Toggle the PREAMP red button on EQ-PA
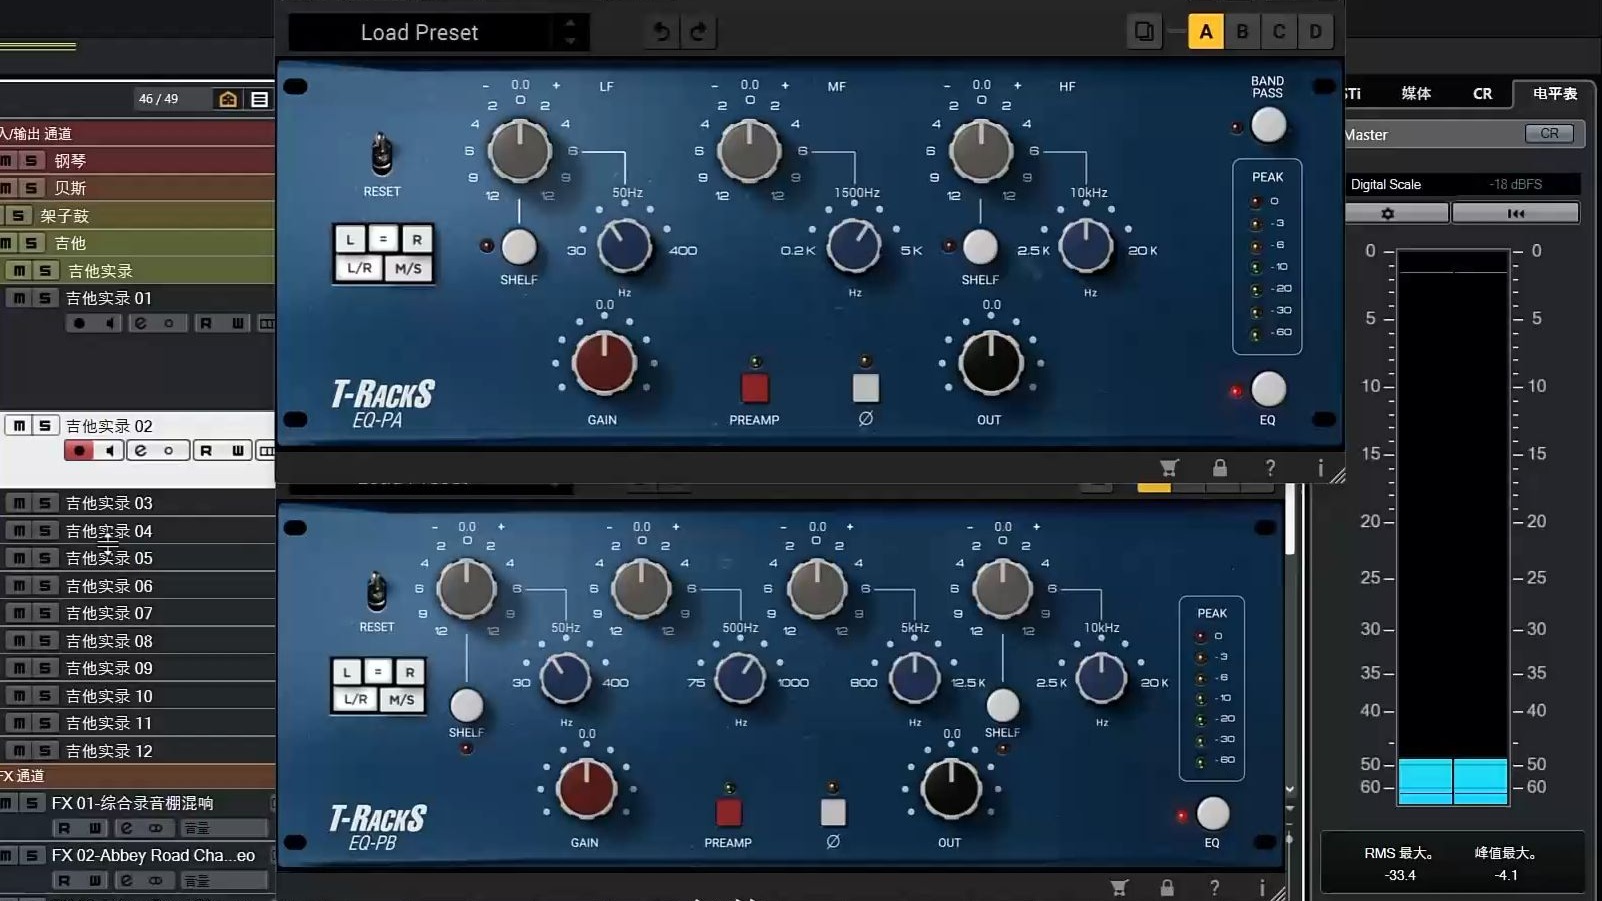Image resolution: width=1602 pixels, height=901 pixels. [x=755, y=387]
